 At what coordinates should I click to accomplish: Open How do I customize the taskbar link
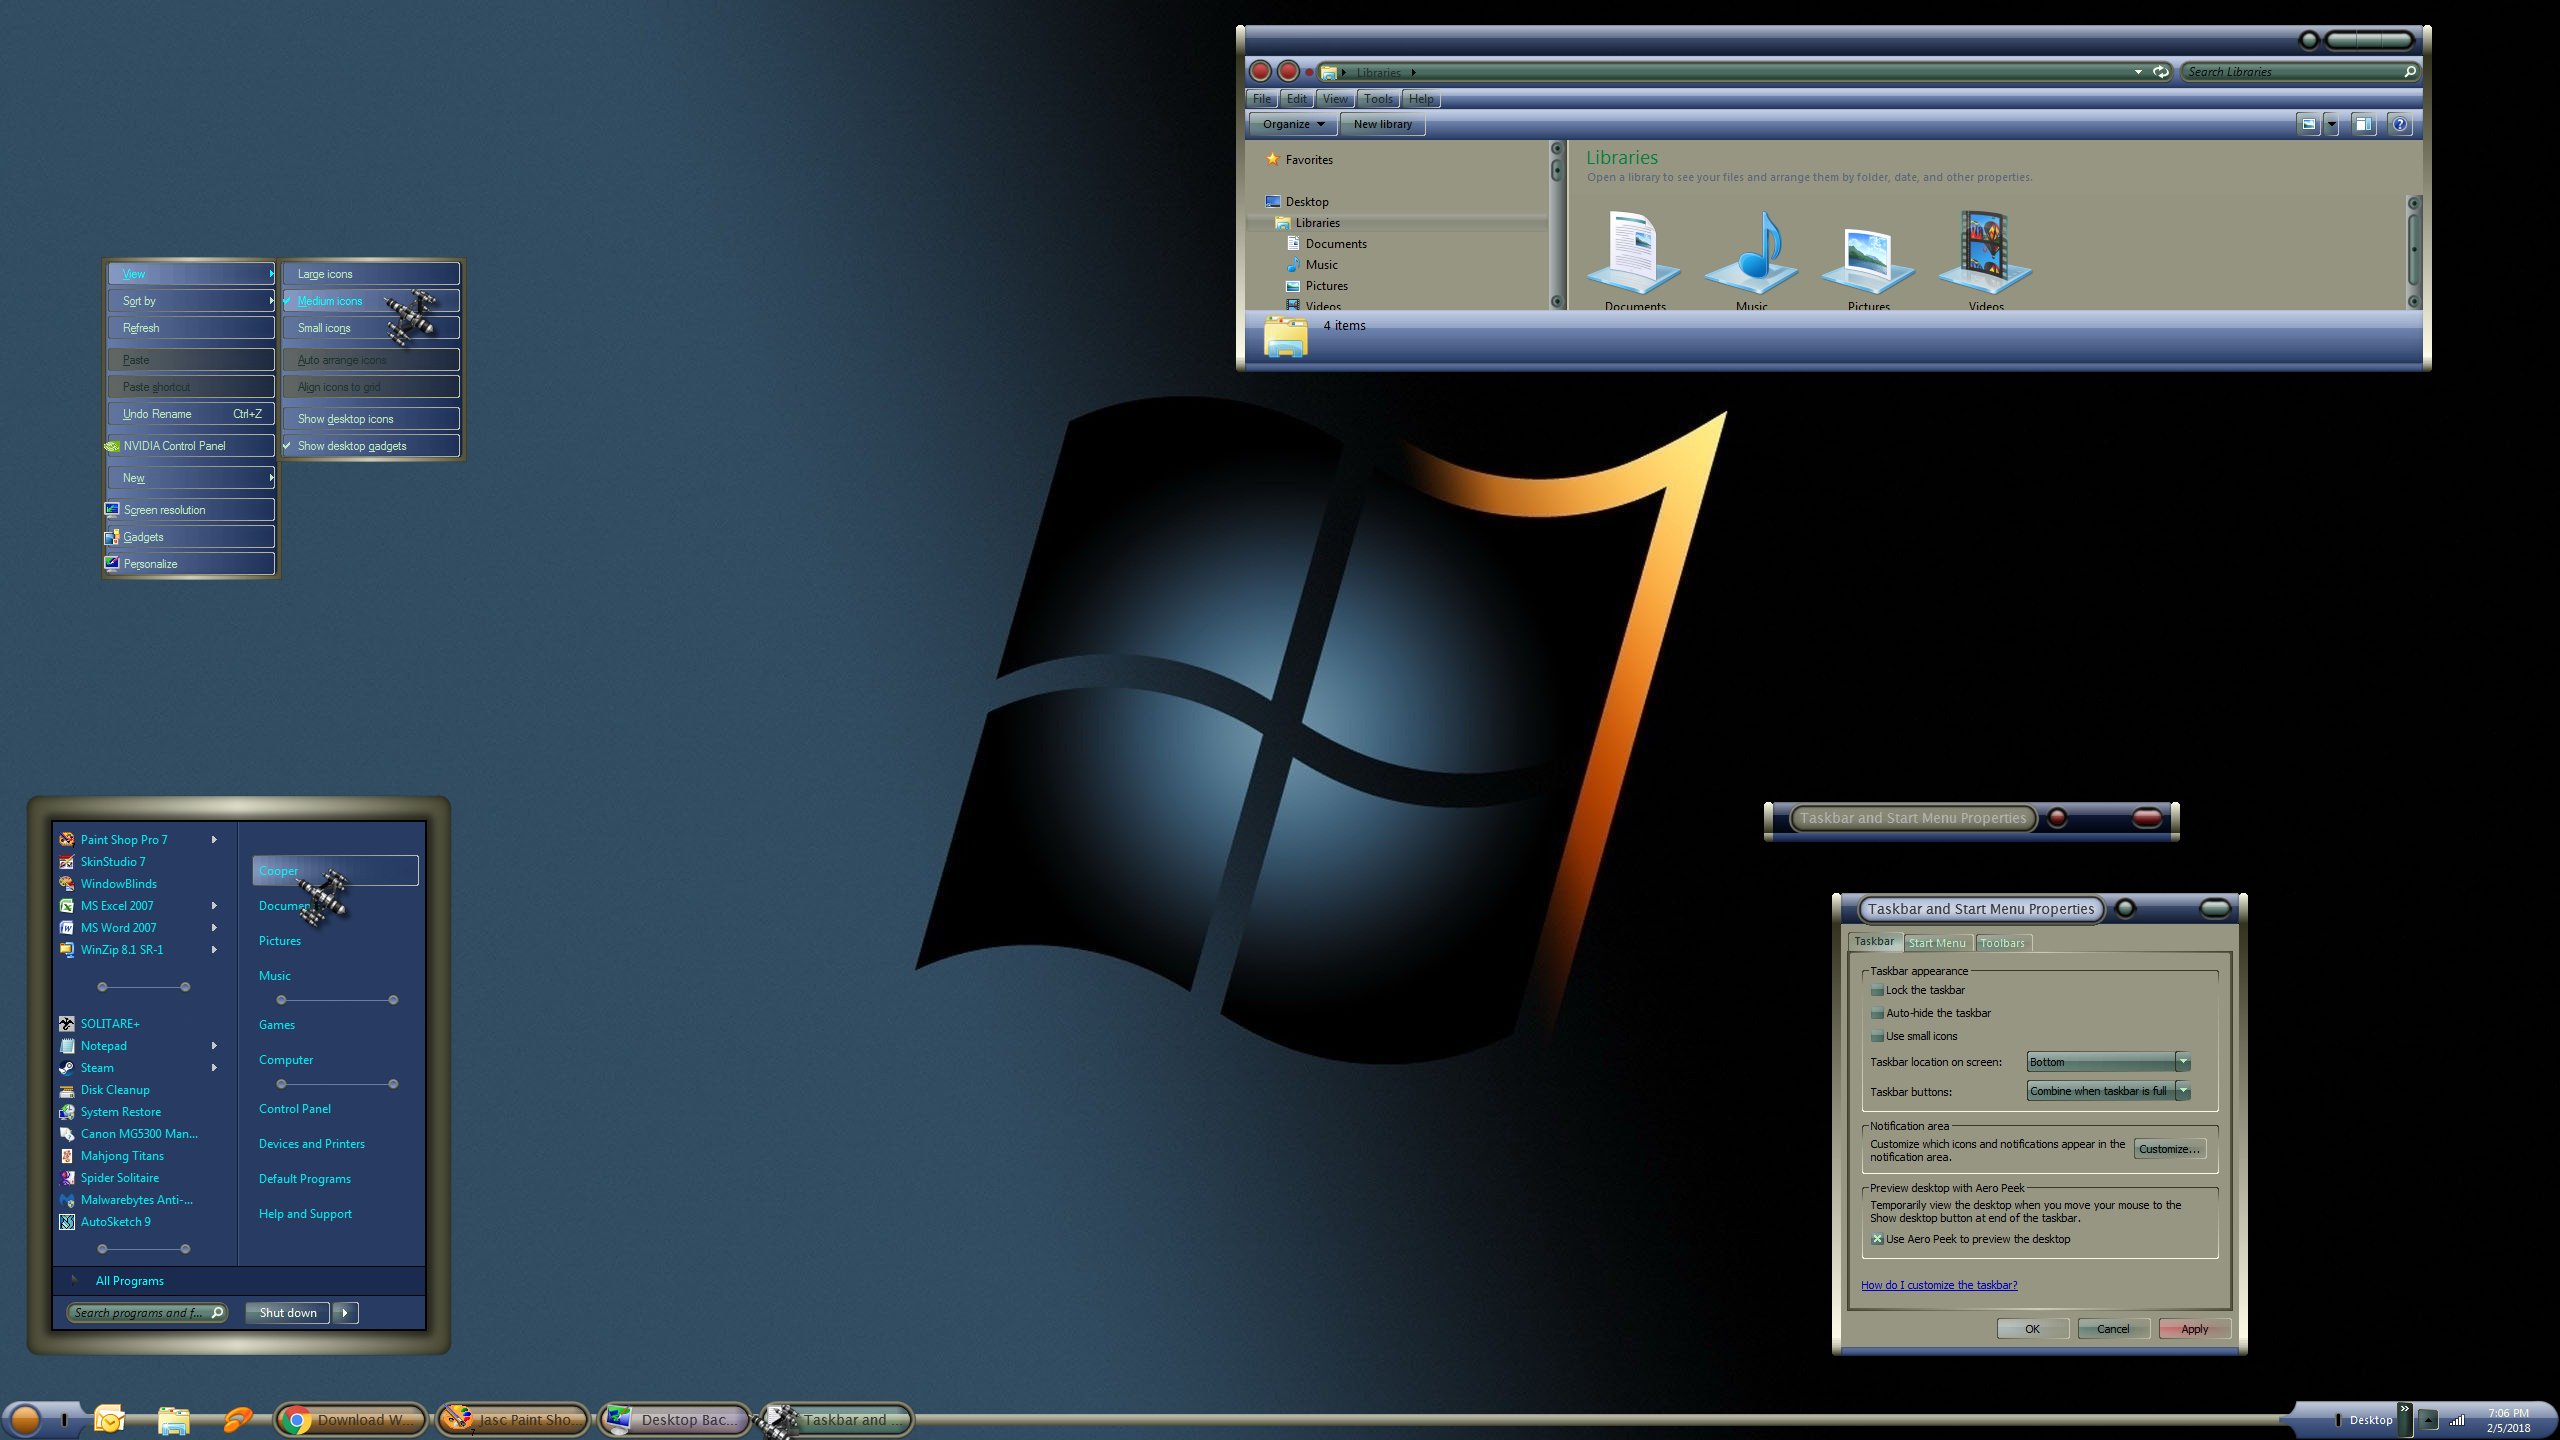(x=1939, y=1285)
